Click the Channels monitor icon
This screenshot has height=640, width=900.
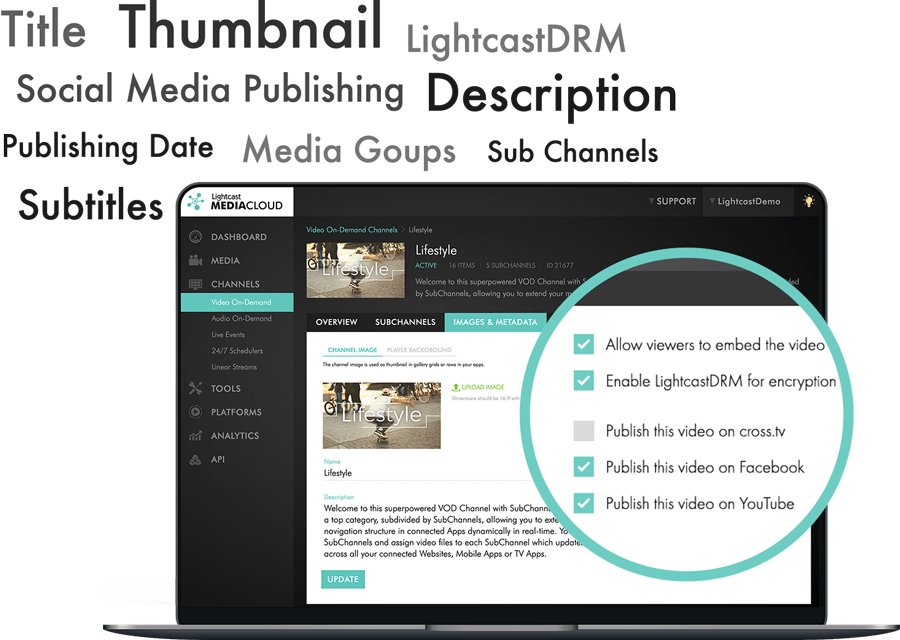click(x=196, y=284)
